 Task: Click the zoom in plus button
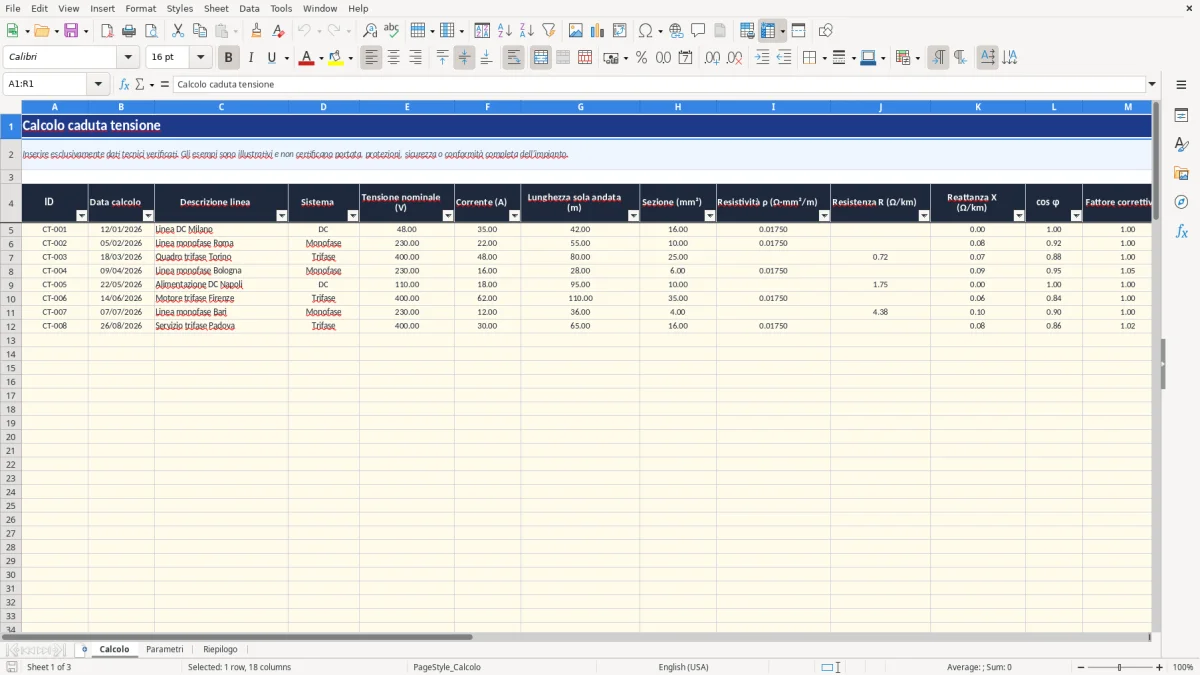pyautogui.click(x=1160, y=667)
